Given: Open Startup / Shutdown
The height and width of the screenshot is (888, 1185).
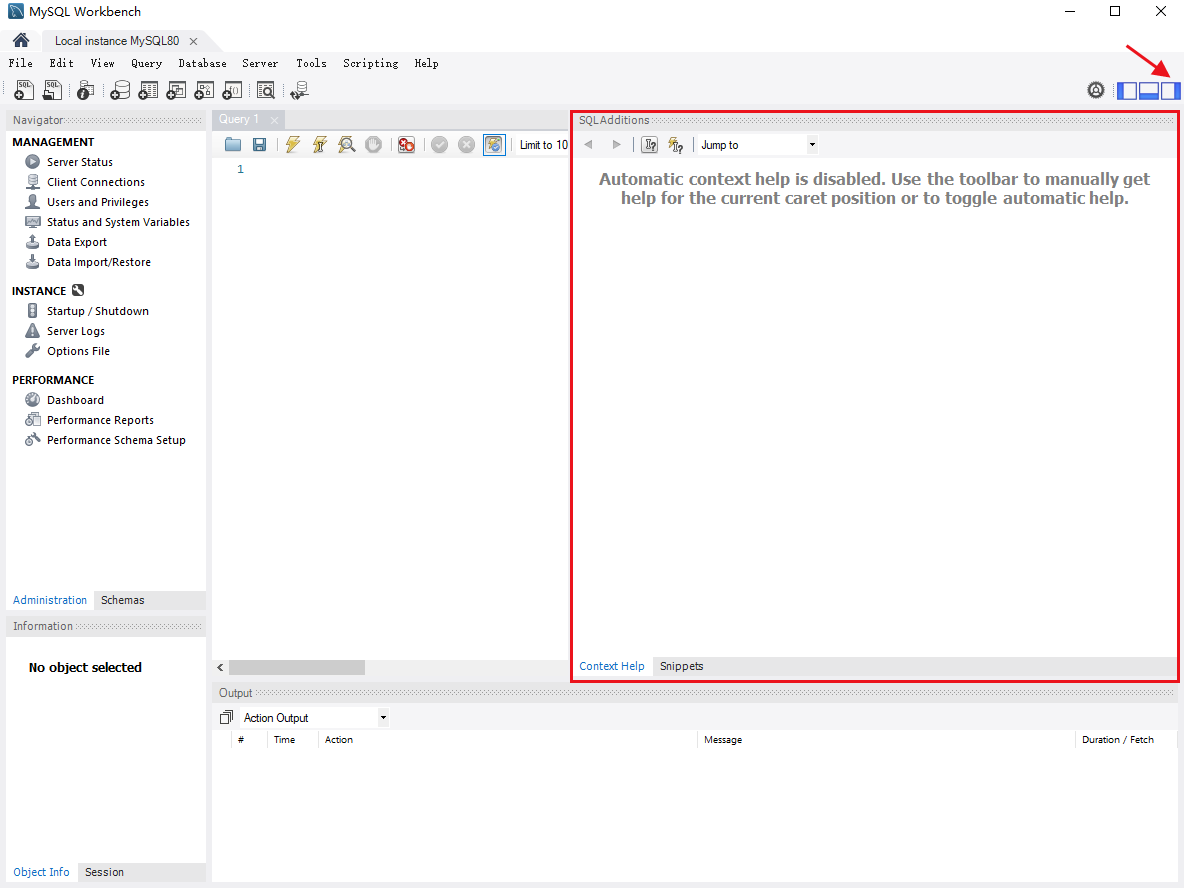Looking at the screenshot, I should pos(97,311).
